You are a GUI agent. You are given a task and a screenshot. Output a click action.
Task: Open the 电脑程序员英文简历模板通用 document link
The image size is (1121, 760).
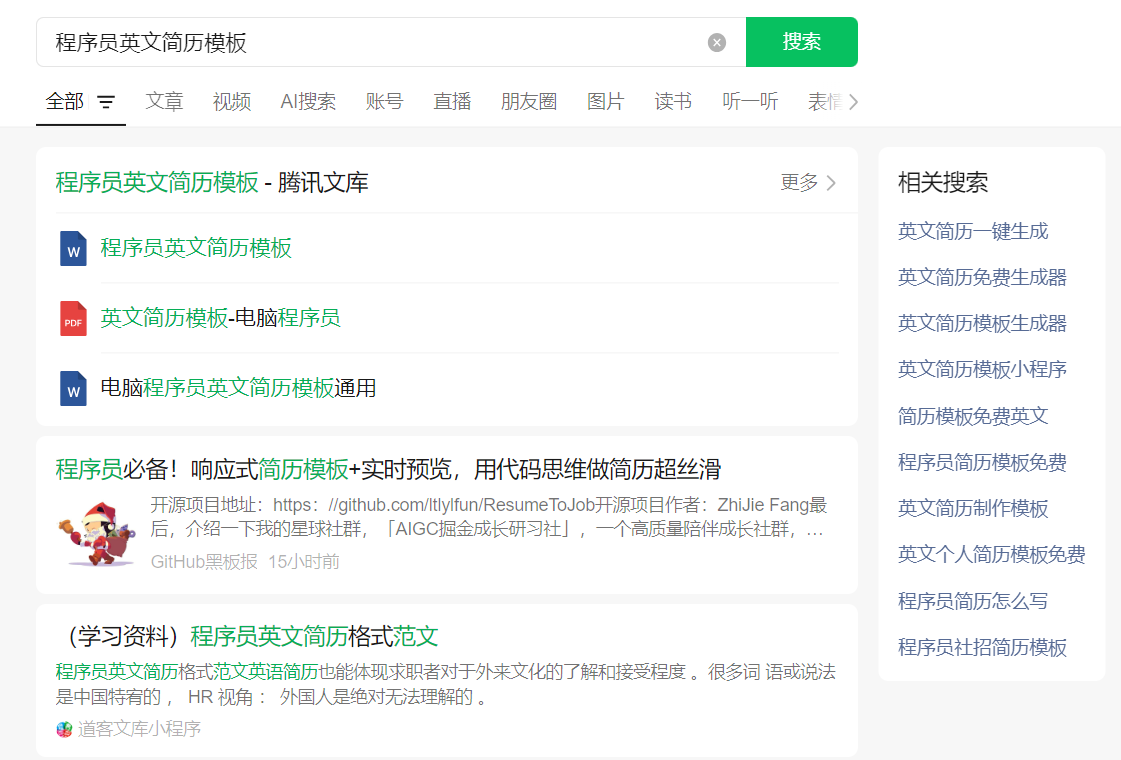[x=238, y=388]
